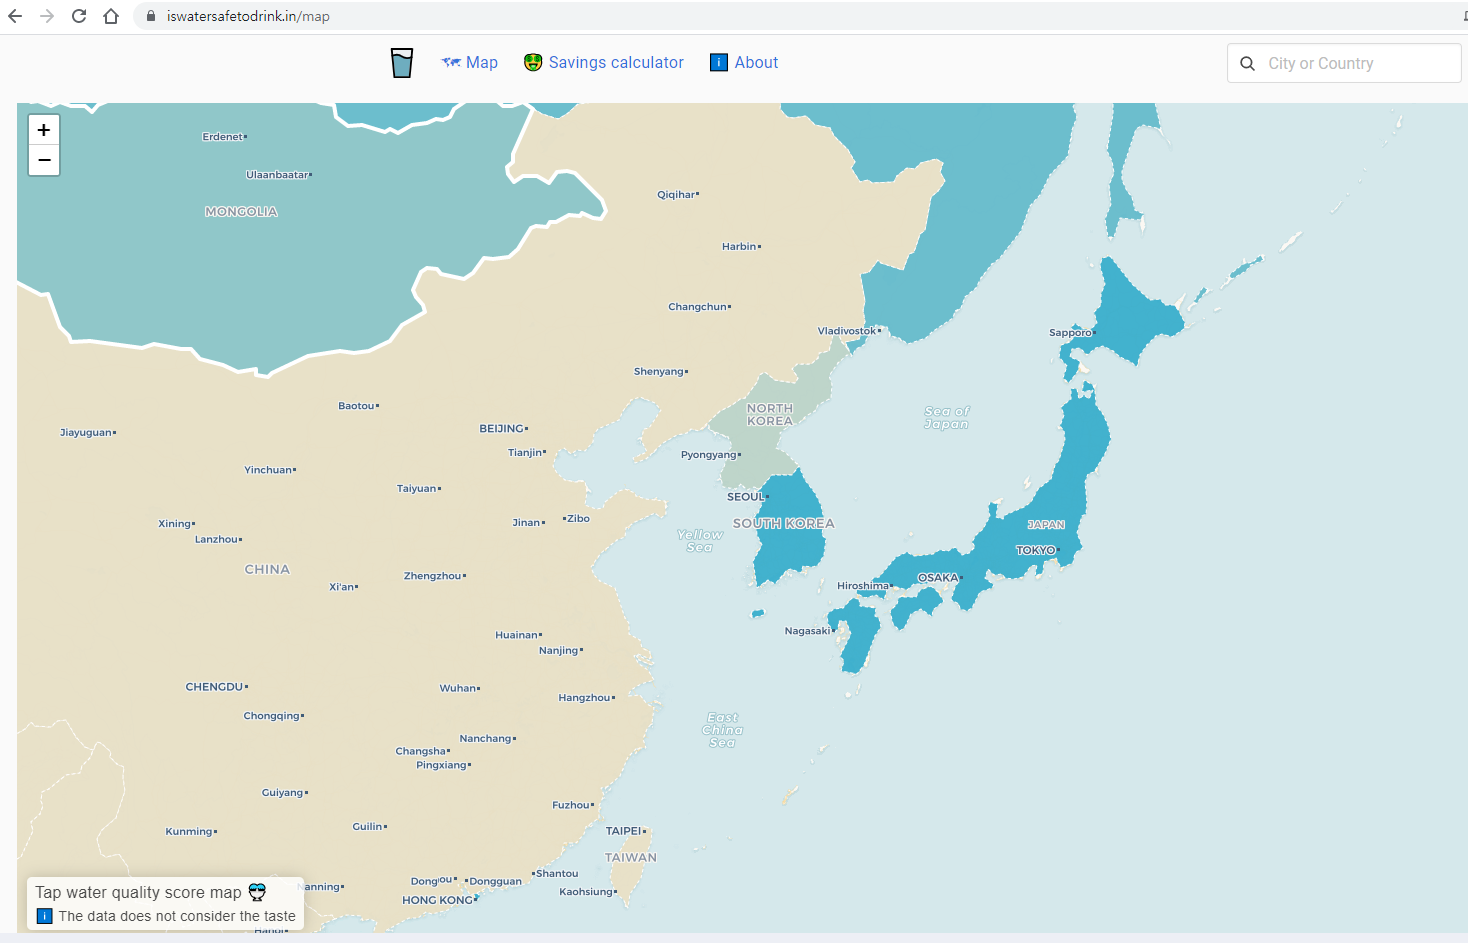Click the water glass logo icon

[x=402, y=63]
